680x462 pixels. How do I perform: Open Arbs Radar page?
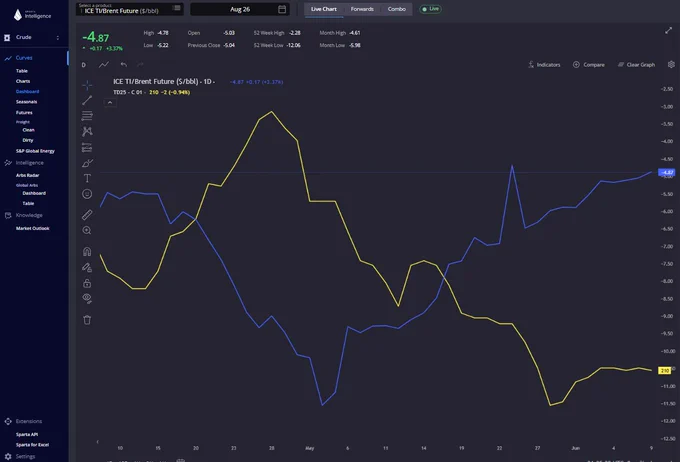(x=27, y=175)
